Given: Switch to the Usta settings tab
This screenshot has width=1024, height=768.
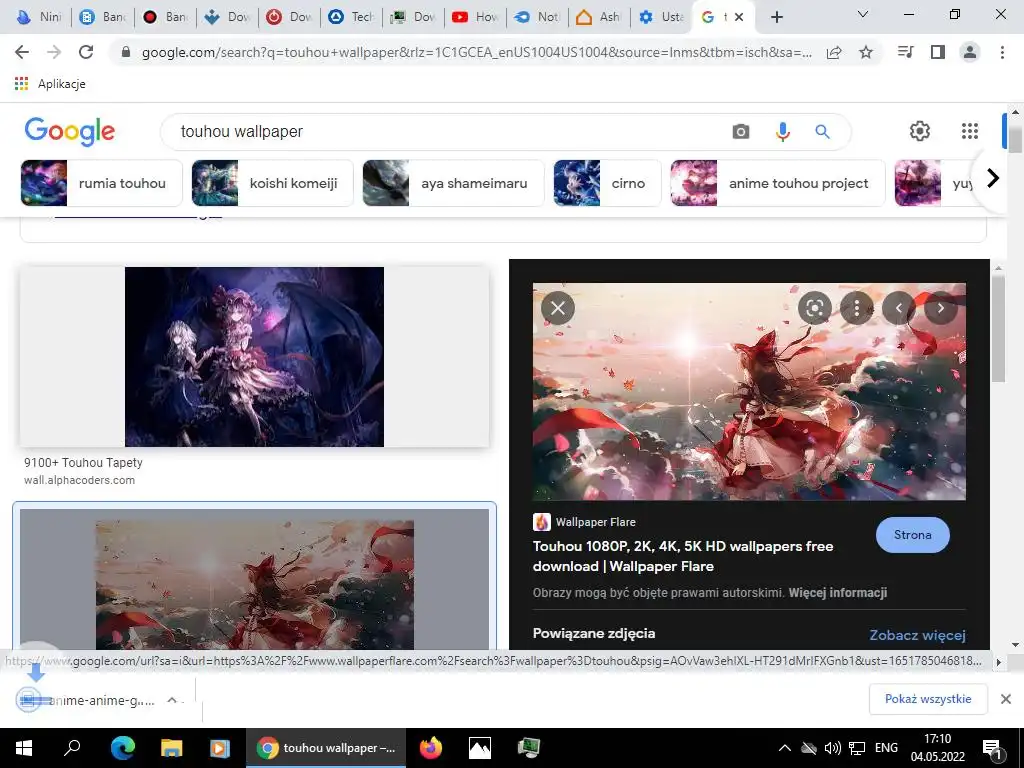Looking at the screenshot, I should 661,17.
